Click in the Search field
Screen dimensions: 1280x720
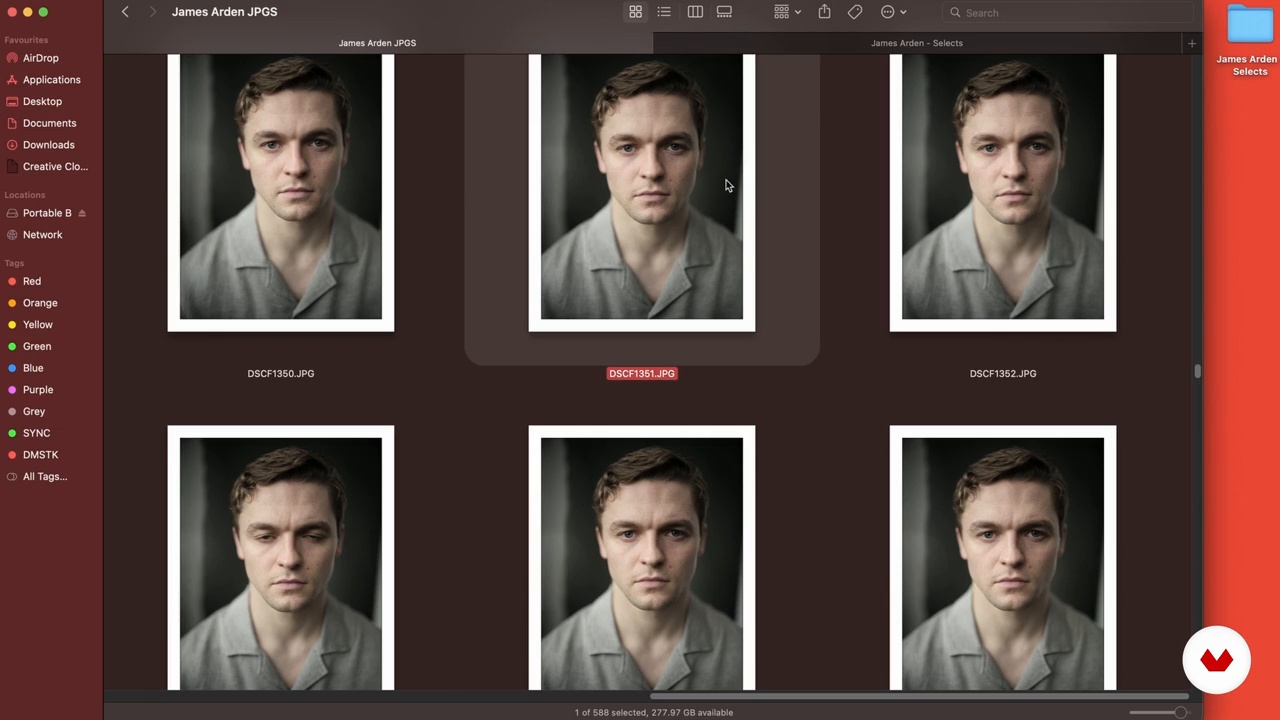(x=1068, y=13)
